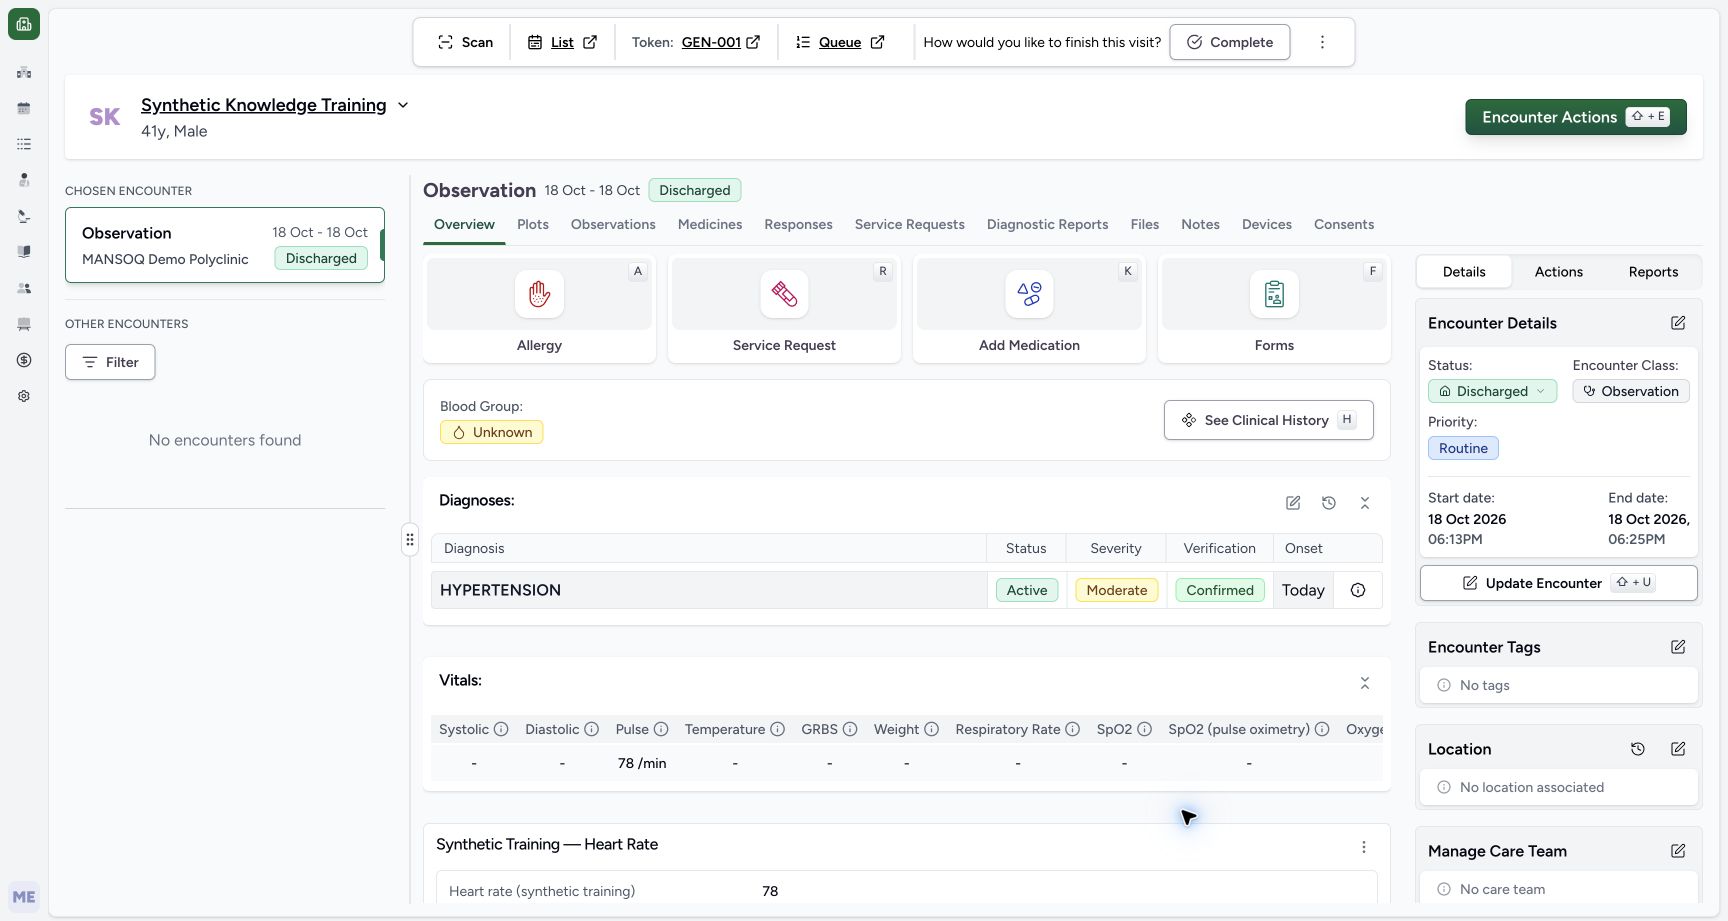Edit Encounter Tags with pencil icon
1728x921 pixels.
click(1678, 647)
